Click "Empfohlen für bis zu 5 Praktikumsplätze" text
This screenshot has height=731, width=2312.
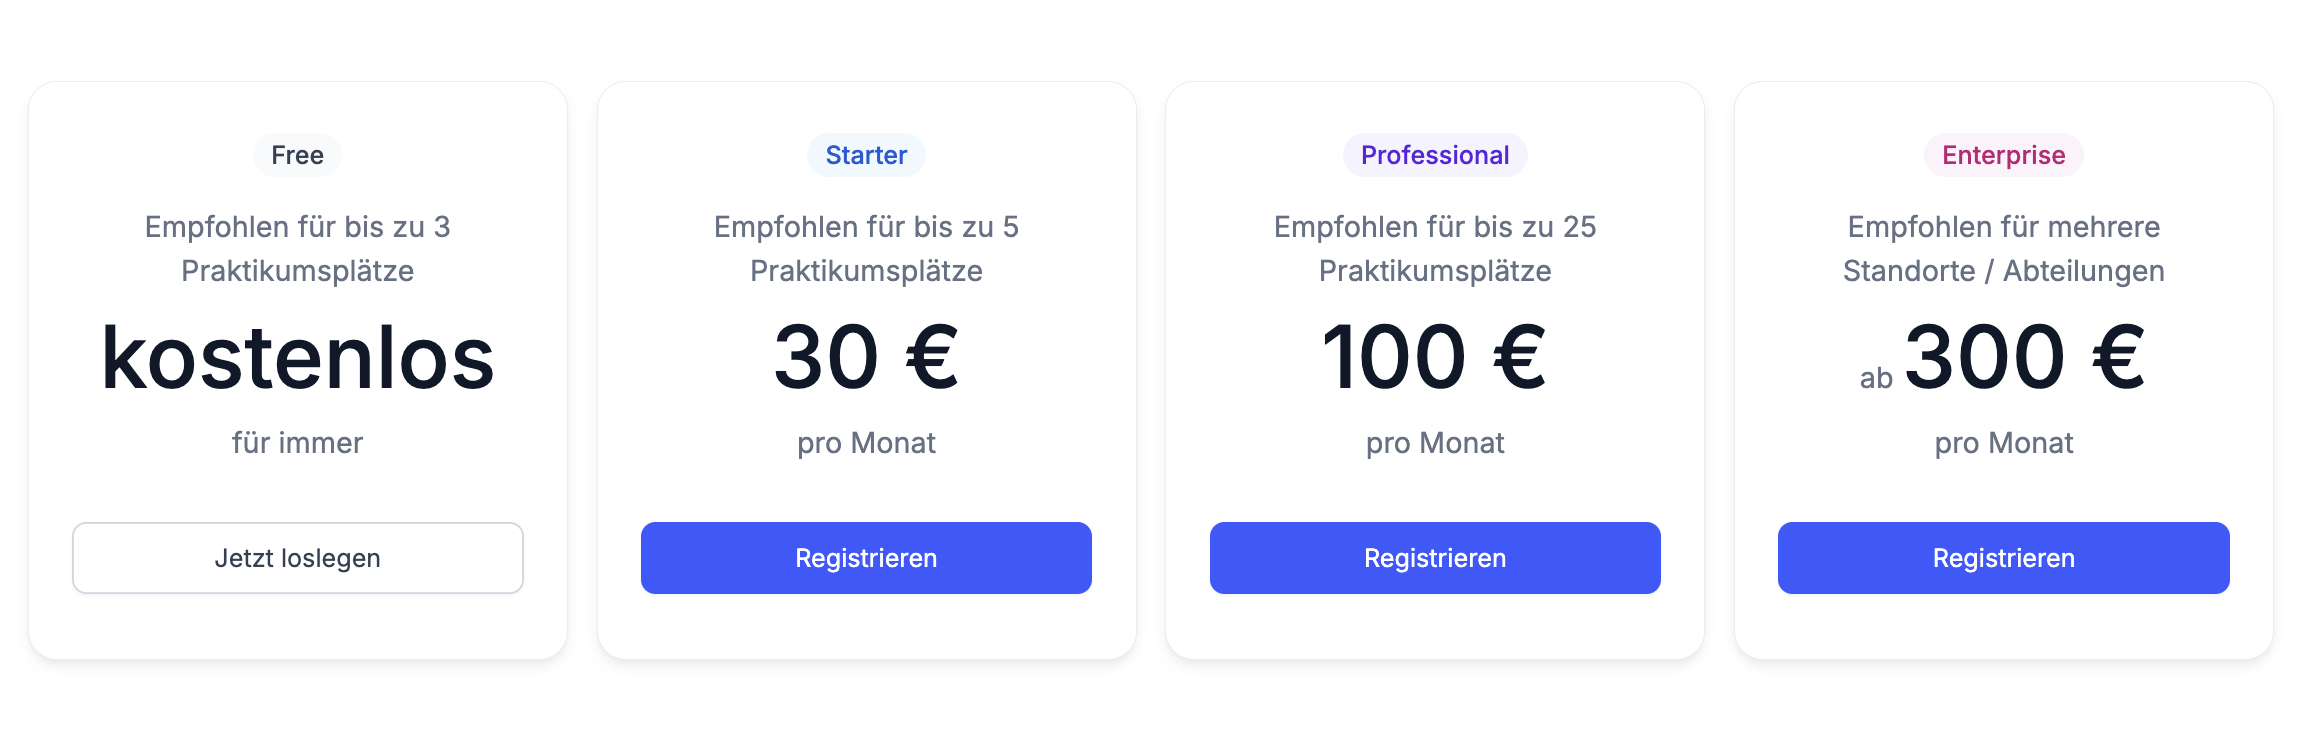pyautogui.click(x=866, y=248)
